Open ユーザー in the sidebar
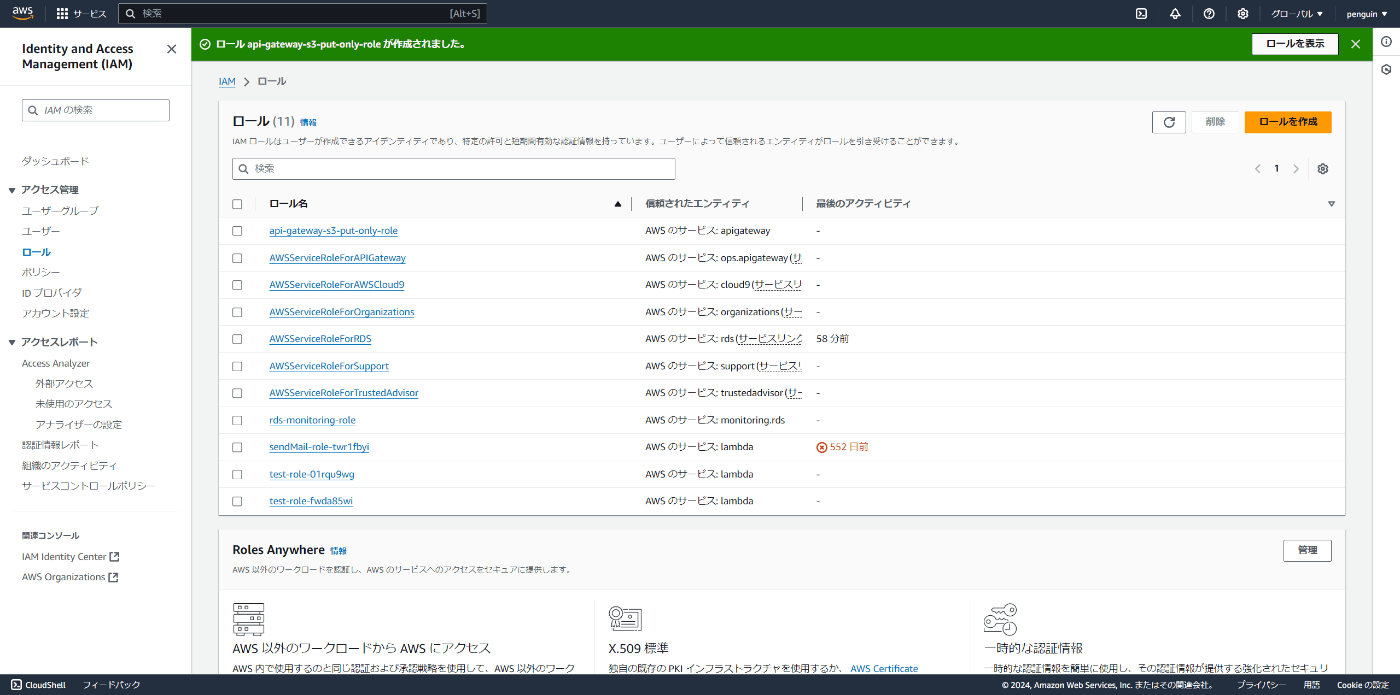Screen dimensions: 1400x695 pyautogui.click(x=41, y=231)
